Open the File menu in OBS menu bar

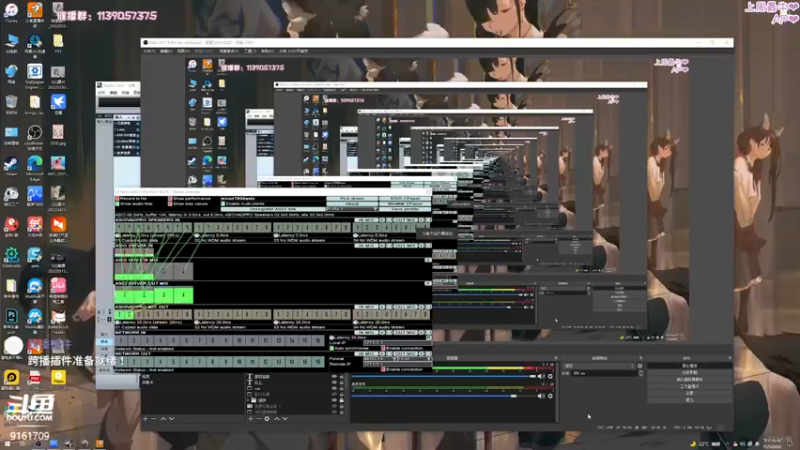click(x=148, y=51)
